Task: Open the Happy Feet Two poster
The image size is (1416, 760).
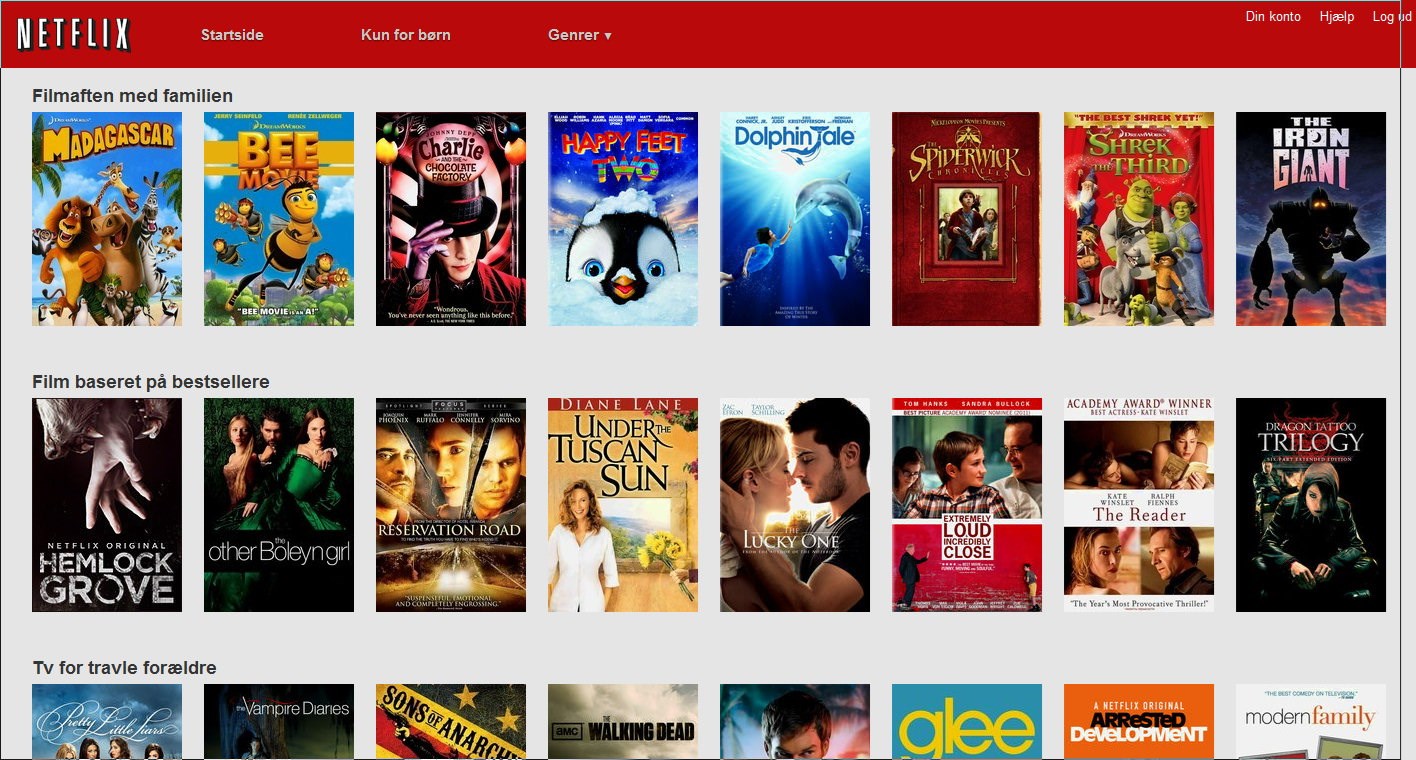Action: tap(623, 219)
